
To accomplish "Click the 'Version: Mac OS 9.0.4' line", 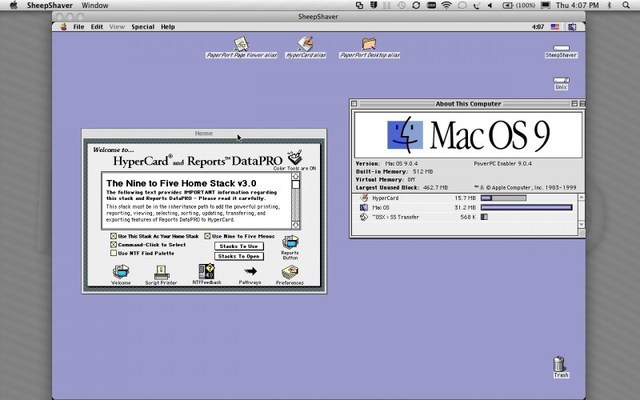I will [x=387, y=164].
